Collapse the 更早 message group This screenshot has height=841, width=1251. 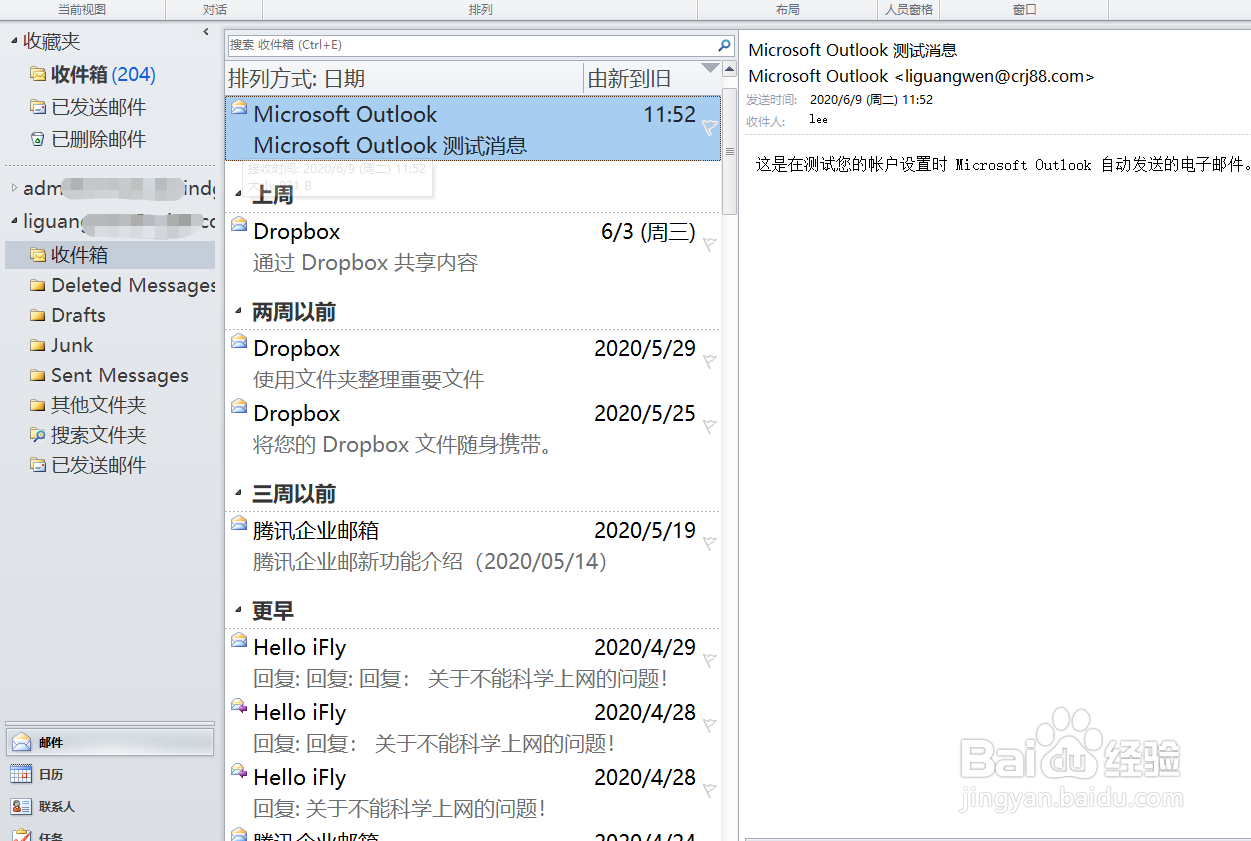(238, 608)
